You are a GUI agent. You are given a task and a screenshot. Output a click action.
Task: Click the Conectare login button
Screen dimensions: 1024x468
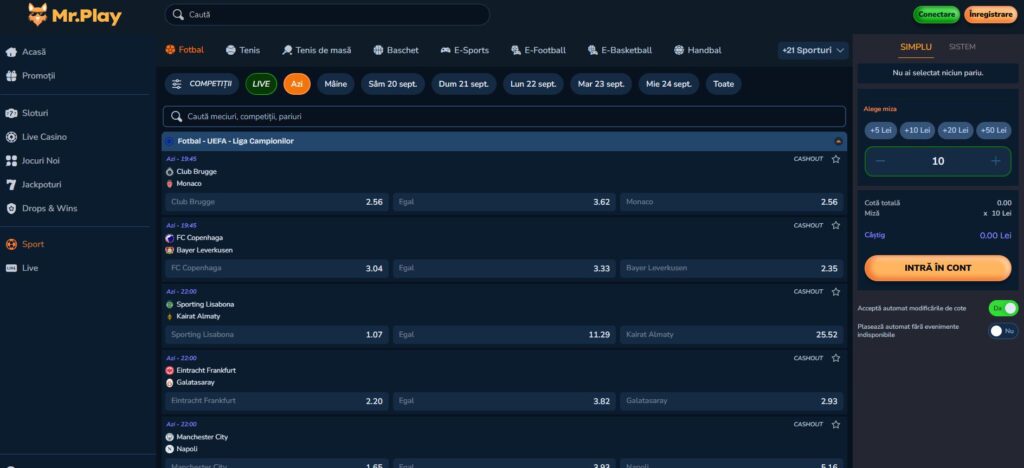pyautogui.click(x=936, y=14)
